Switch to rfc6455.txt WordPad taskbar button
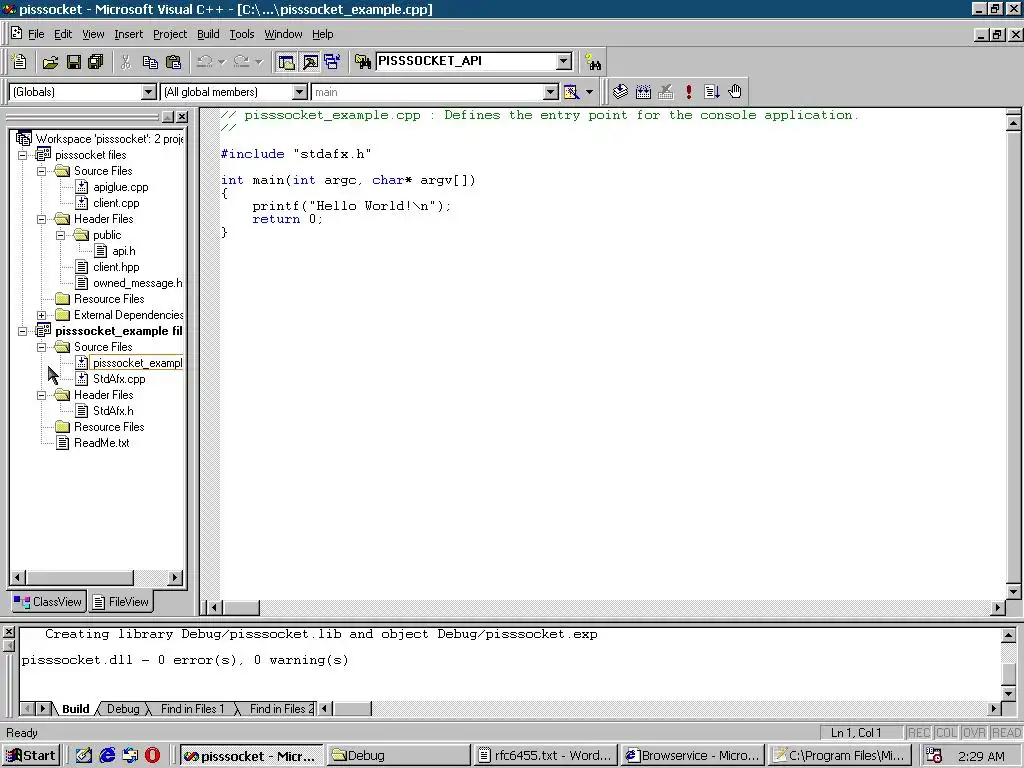Image resolution: width=1024 pixels, height=768 pixels. [545, 756]
